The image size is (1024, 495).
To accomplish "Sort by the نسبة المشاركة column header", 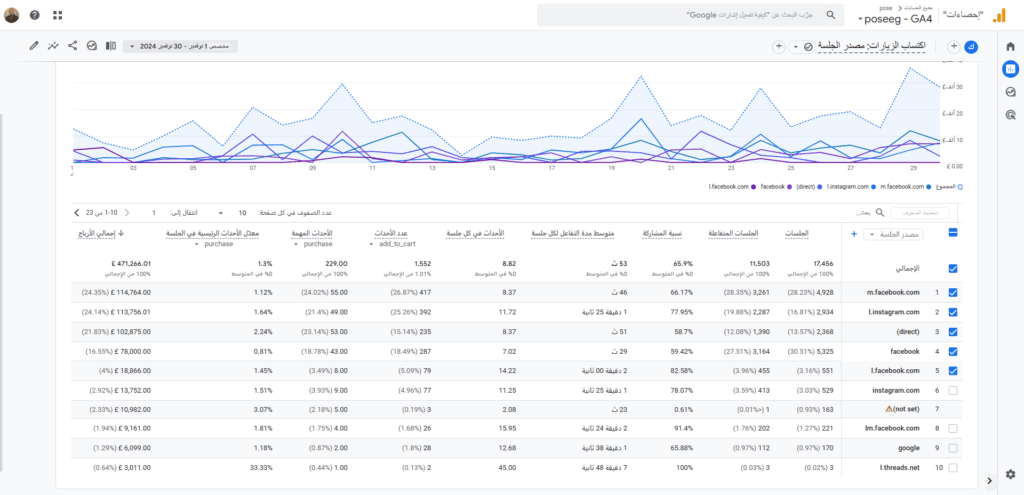I will point(660,233).
